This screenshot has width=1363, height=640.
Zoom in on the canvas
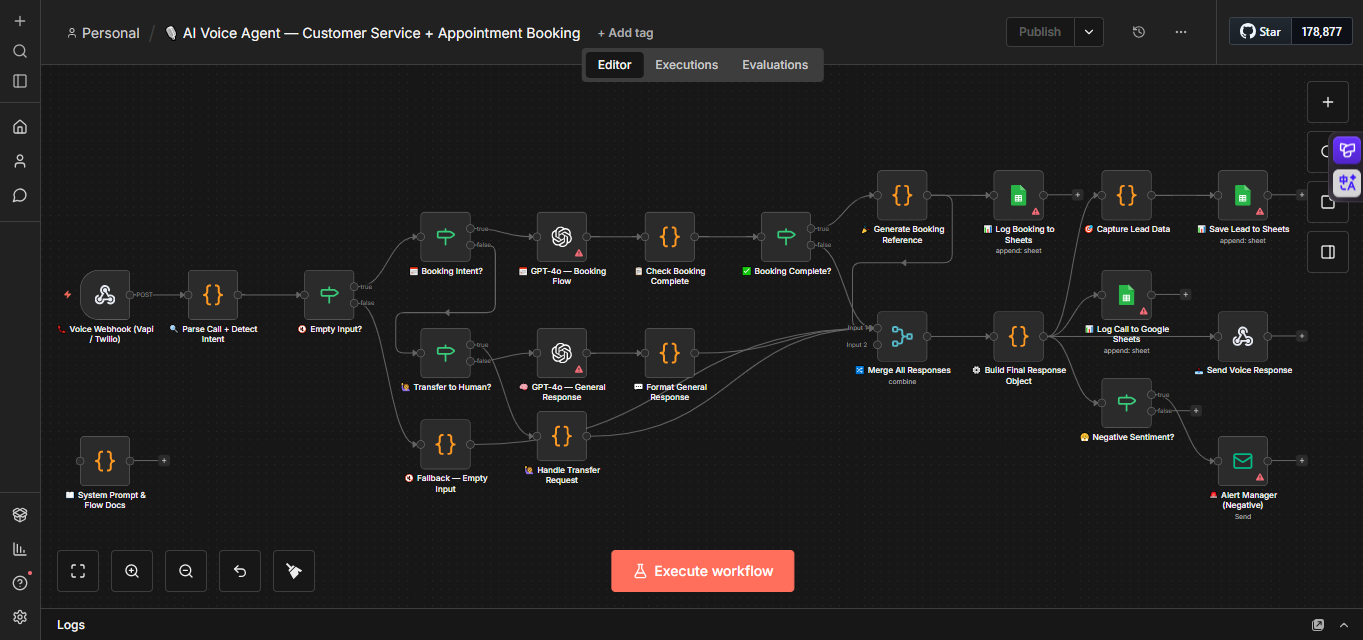132,571
